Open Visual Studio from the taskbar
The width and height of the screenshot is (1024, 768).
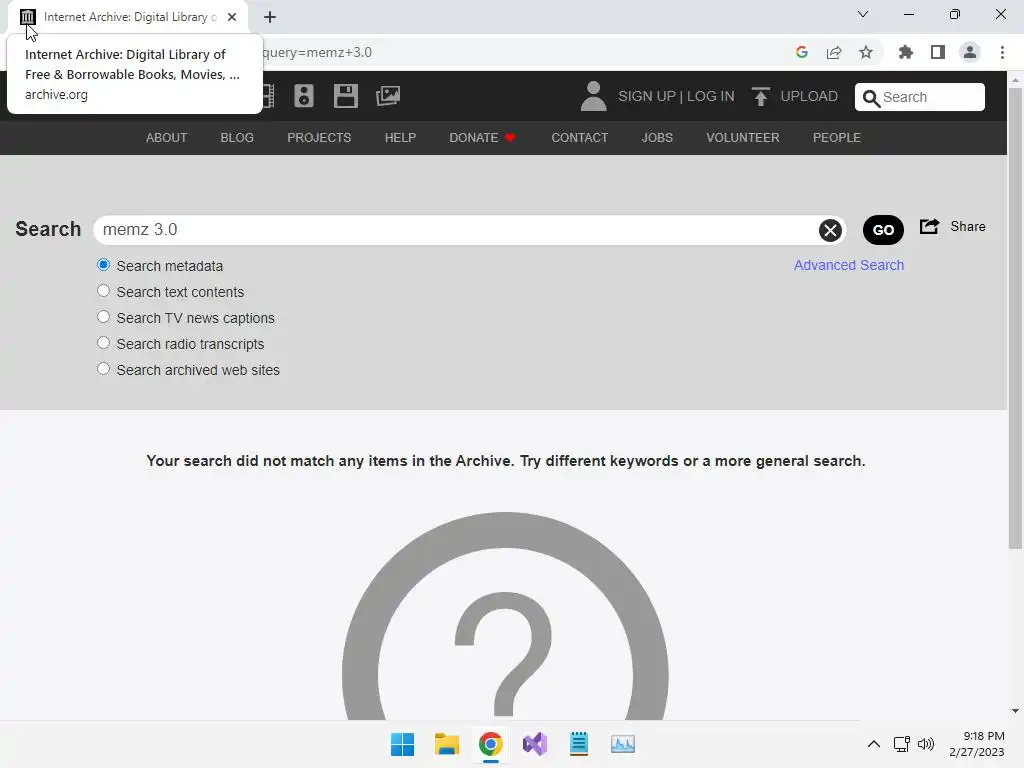[x=535, y=744]
